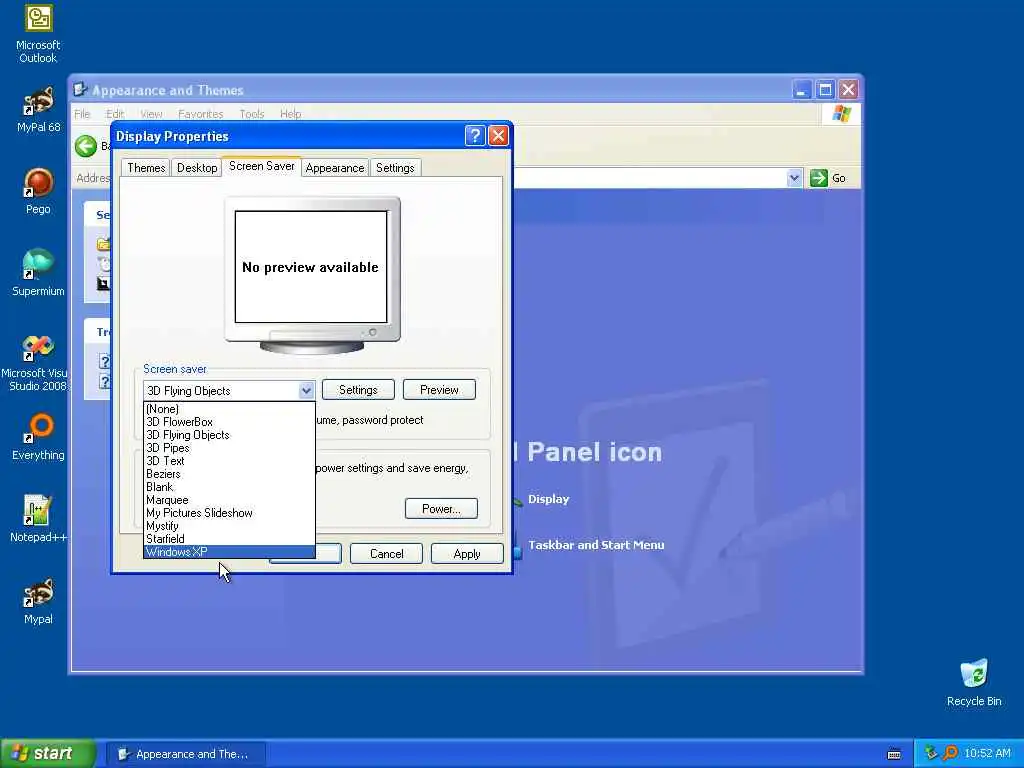1024x768 pixels.
Task: Collapse the screen saver dropdown arrow
Action: coord(306,391)
